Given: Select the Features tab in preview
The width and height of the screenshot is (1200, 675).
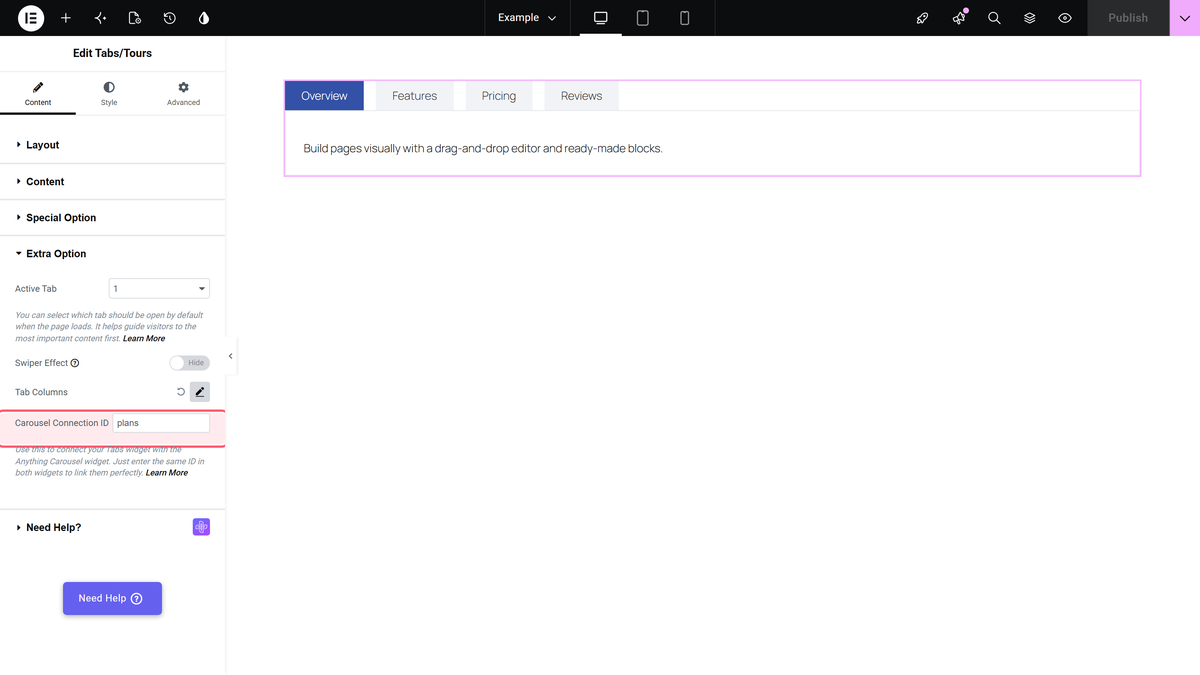Looking at the screenshot, I should (x=415, y=96).
